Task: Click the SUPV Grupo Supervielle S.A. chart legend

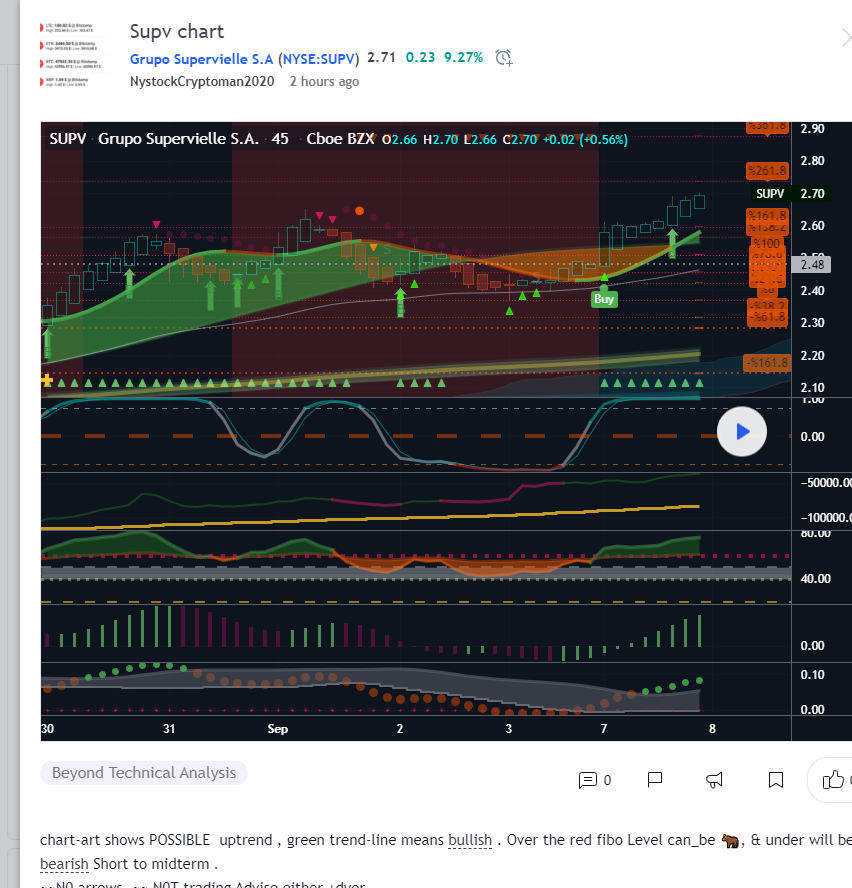Action: pos(154,139)
